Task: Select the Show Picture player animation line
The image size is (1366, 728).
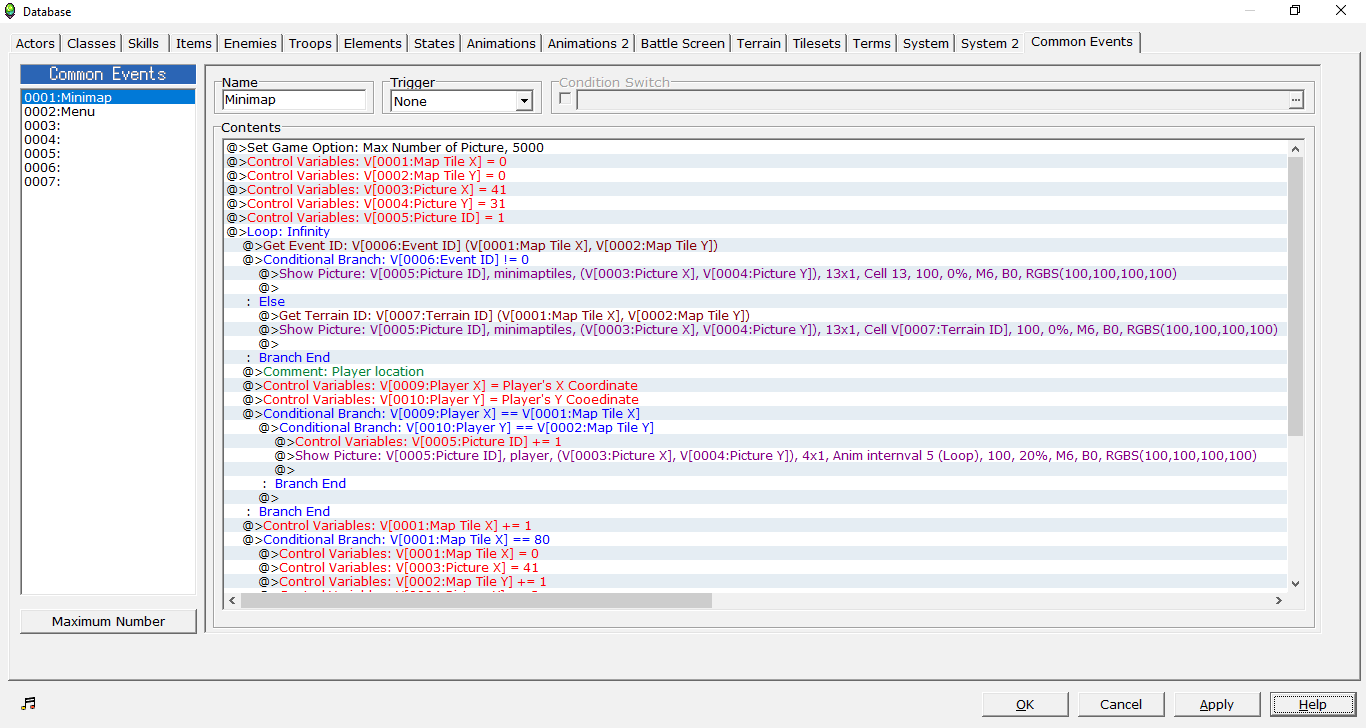Action: tap(756, 455)
